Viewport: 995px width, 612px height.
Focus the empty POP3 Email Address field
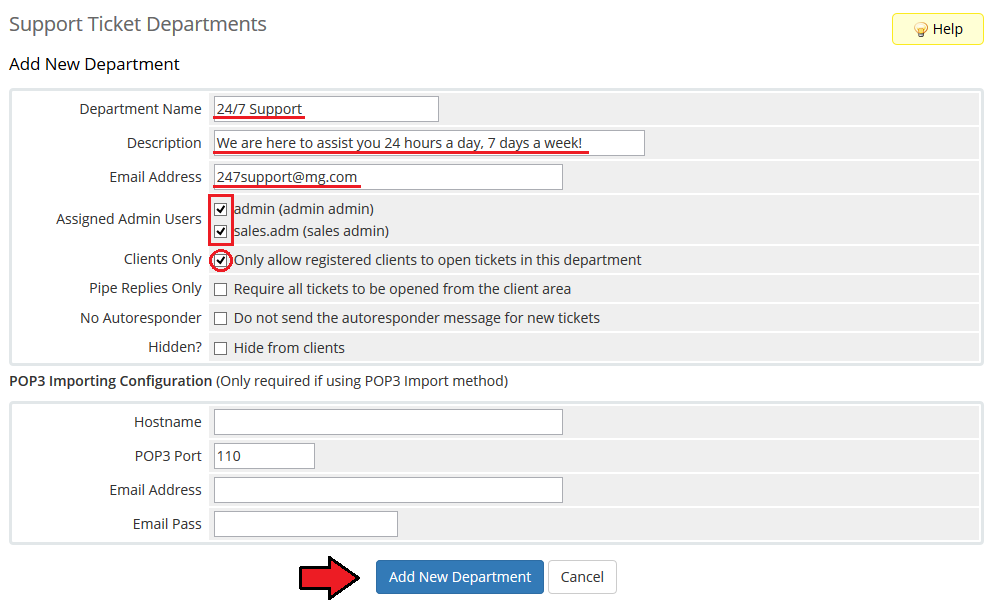(x=388, y=490)
